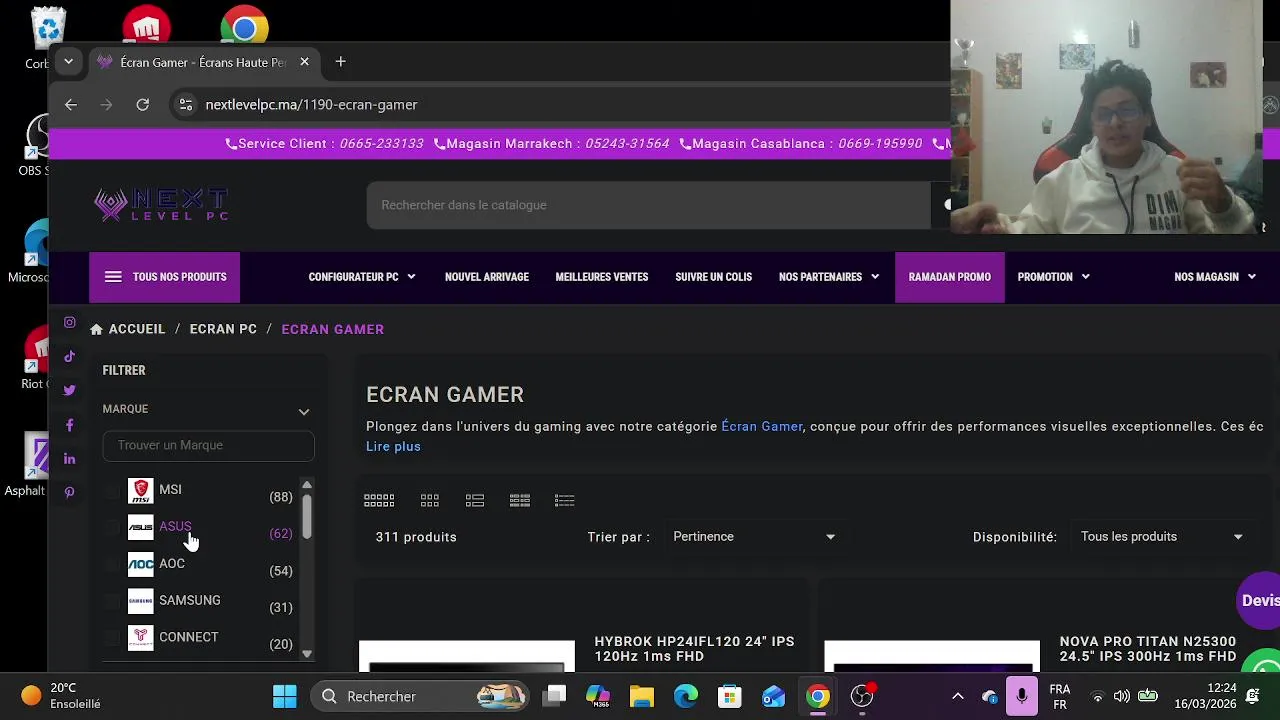Click the brand list scrollbar thumb
This screenshot has width=1280, height=720.
click(307, 517)
